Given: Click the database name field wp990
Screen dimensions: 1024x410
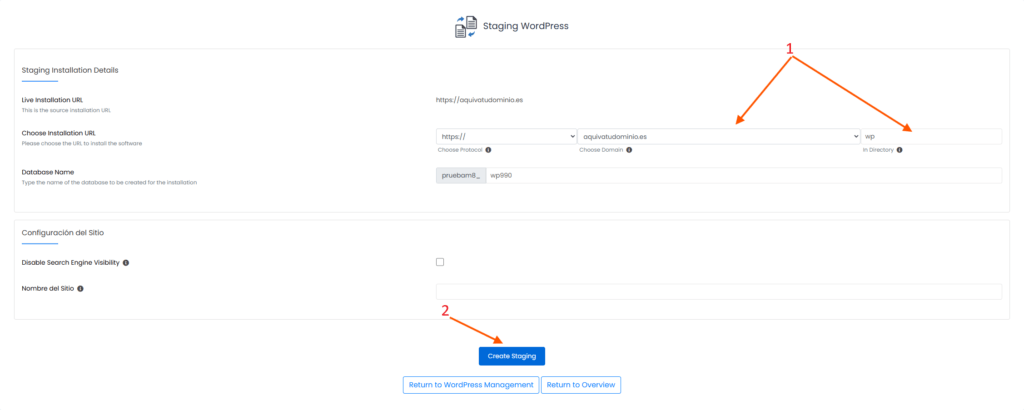Looking at the screenshot, I should click(744, 176).
